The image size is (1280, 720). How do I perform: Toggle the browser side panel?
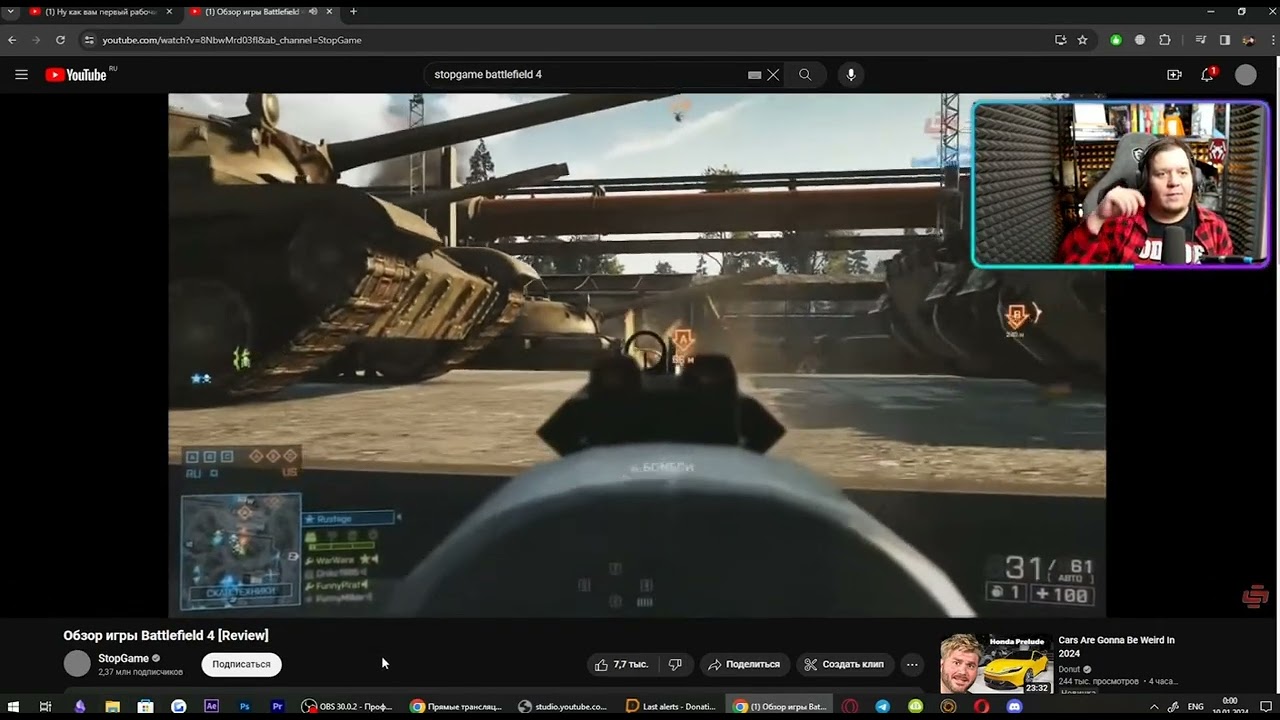point(1225,40)
